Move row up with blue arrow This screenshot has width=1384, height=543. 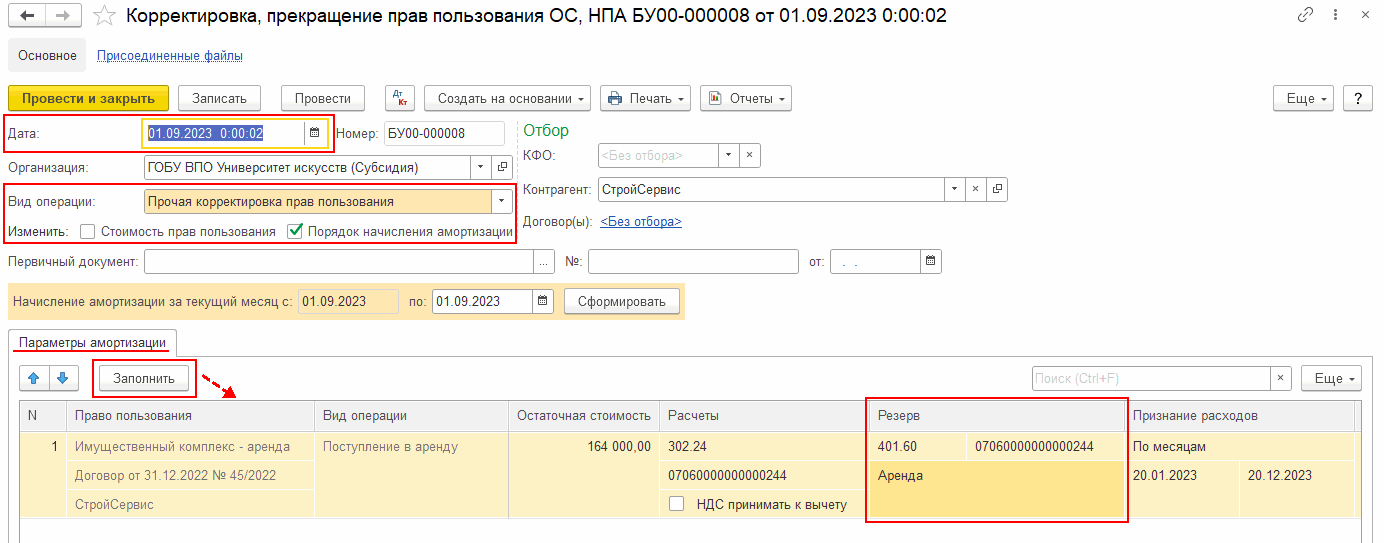35,378
